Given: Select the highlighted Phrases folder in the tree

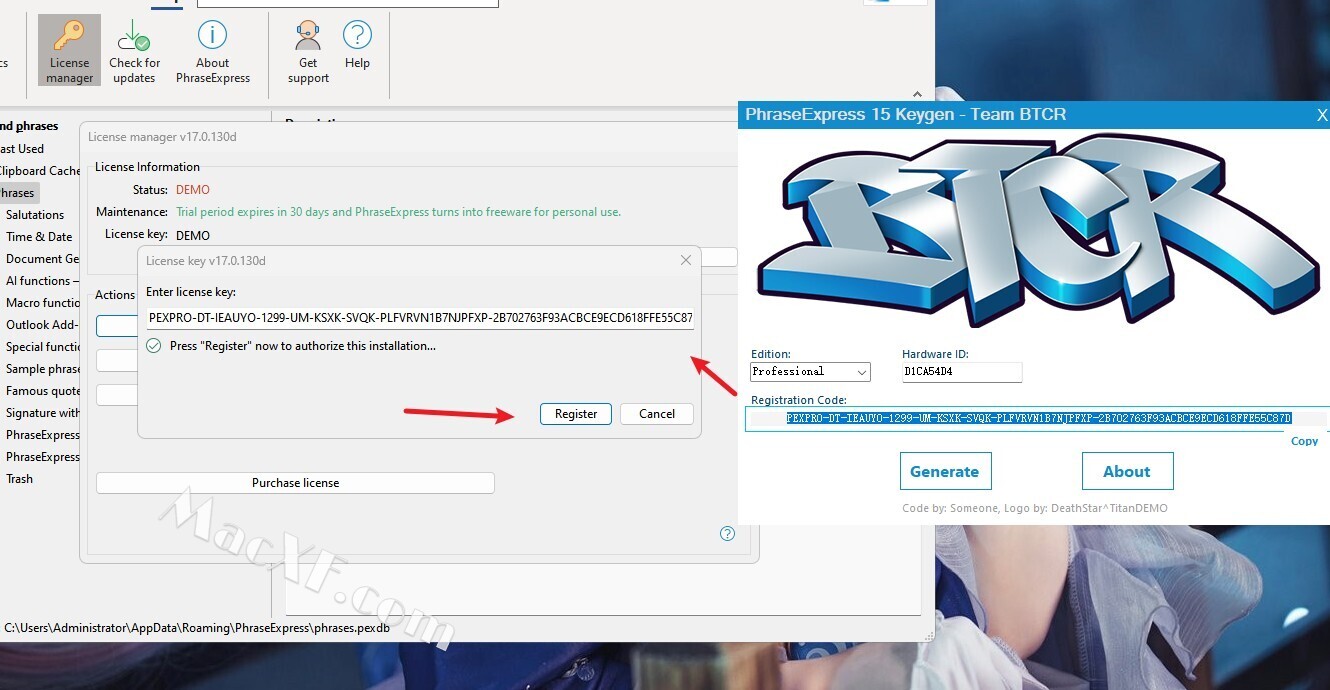Looking at the screenshot, I should [x=17, y=193].
